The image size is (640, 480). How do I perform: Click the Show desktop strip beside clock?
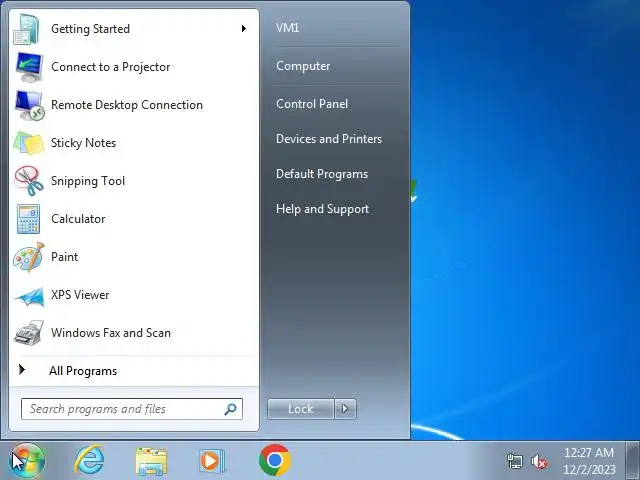pyautogui.click(x=633, y=460)
